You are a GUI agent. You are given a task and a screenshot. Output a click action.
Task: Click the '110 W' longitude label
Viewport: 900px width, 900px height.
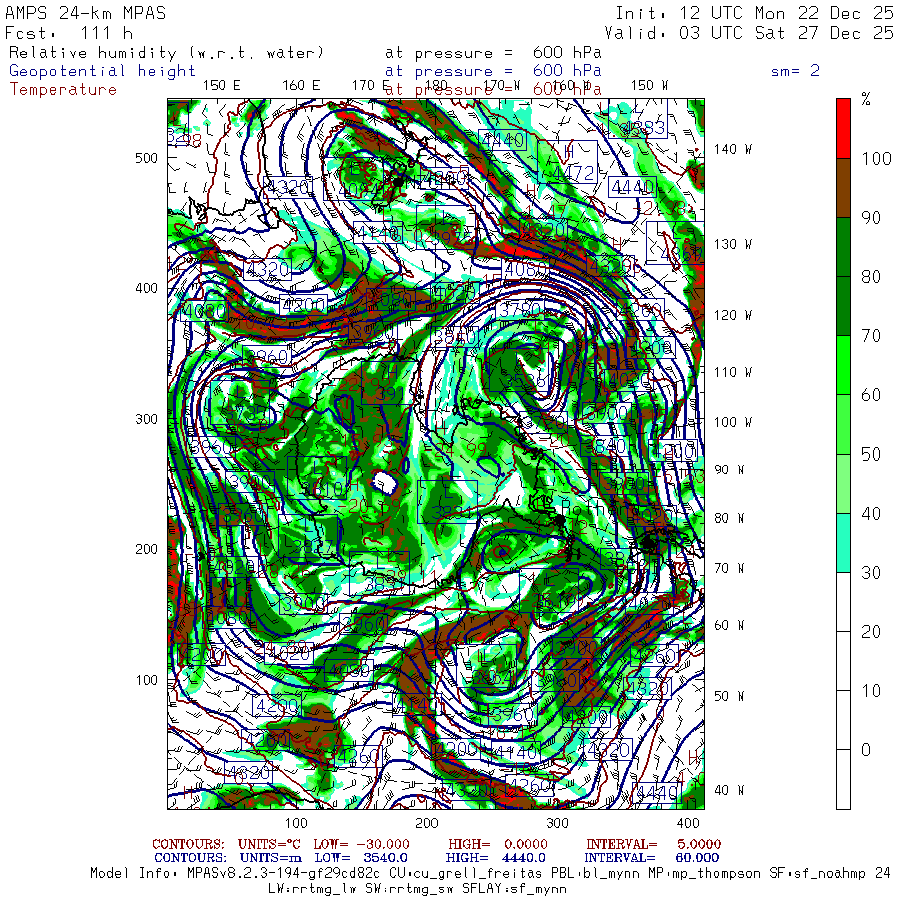[732, 373]
